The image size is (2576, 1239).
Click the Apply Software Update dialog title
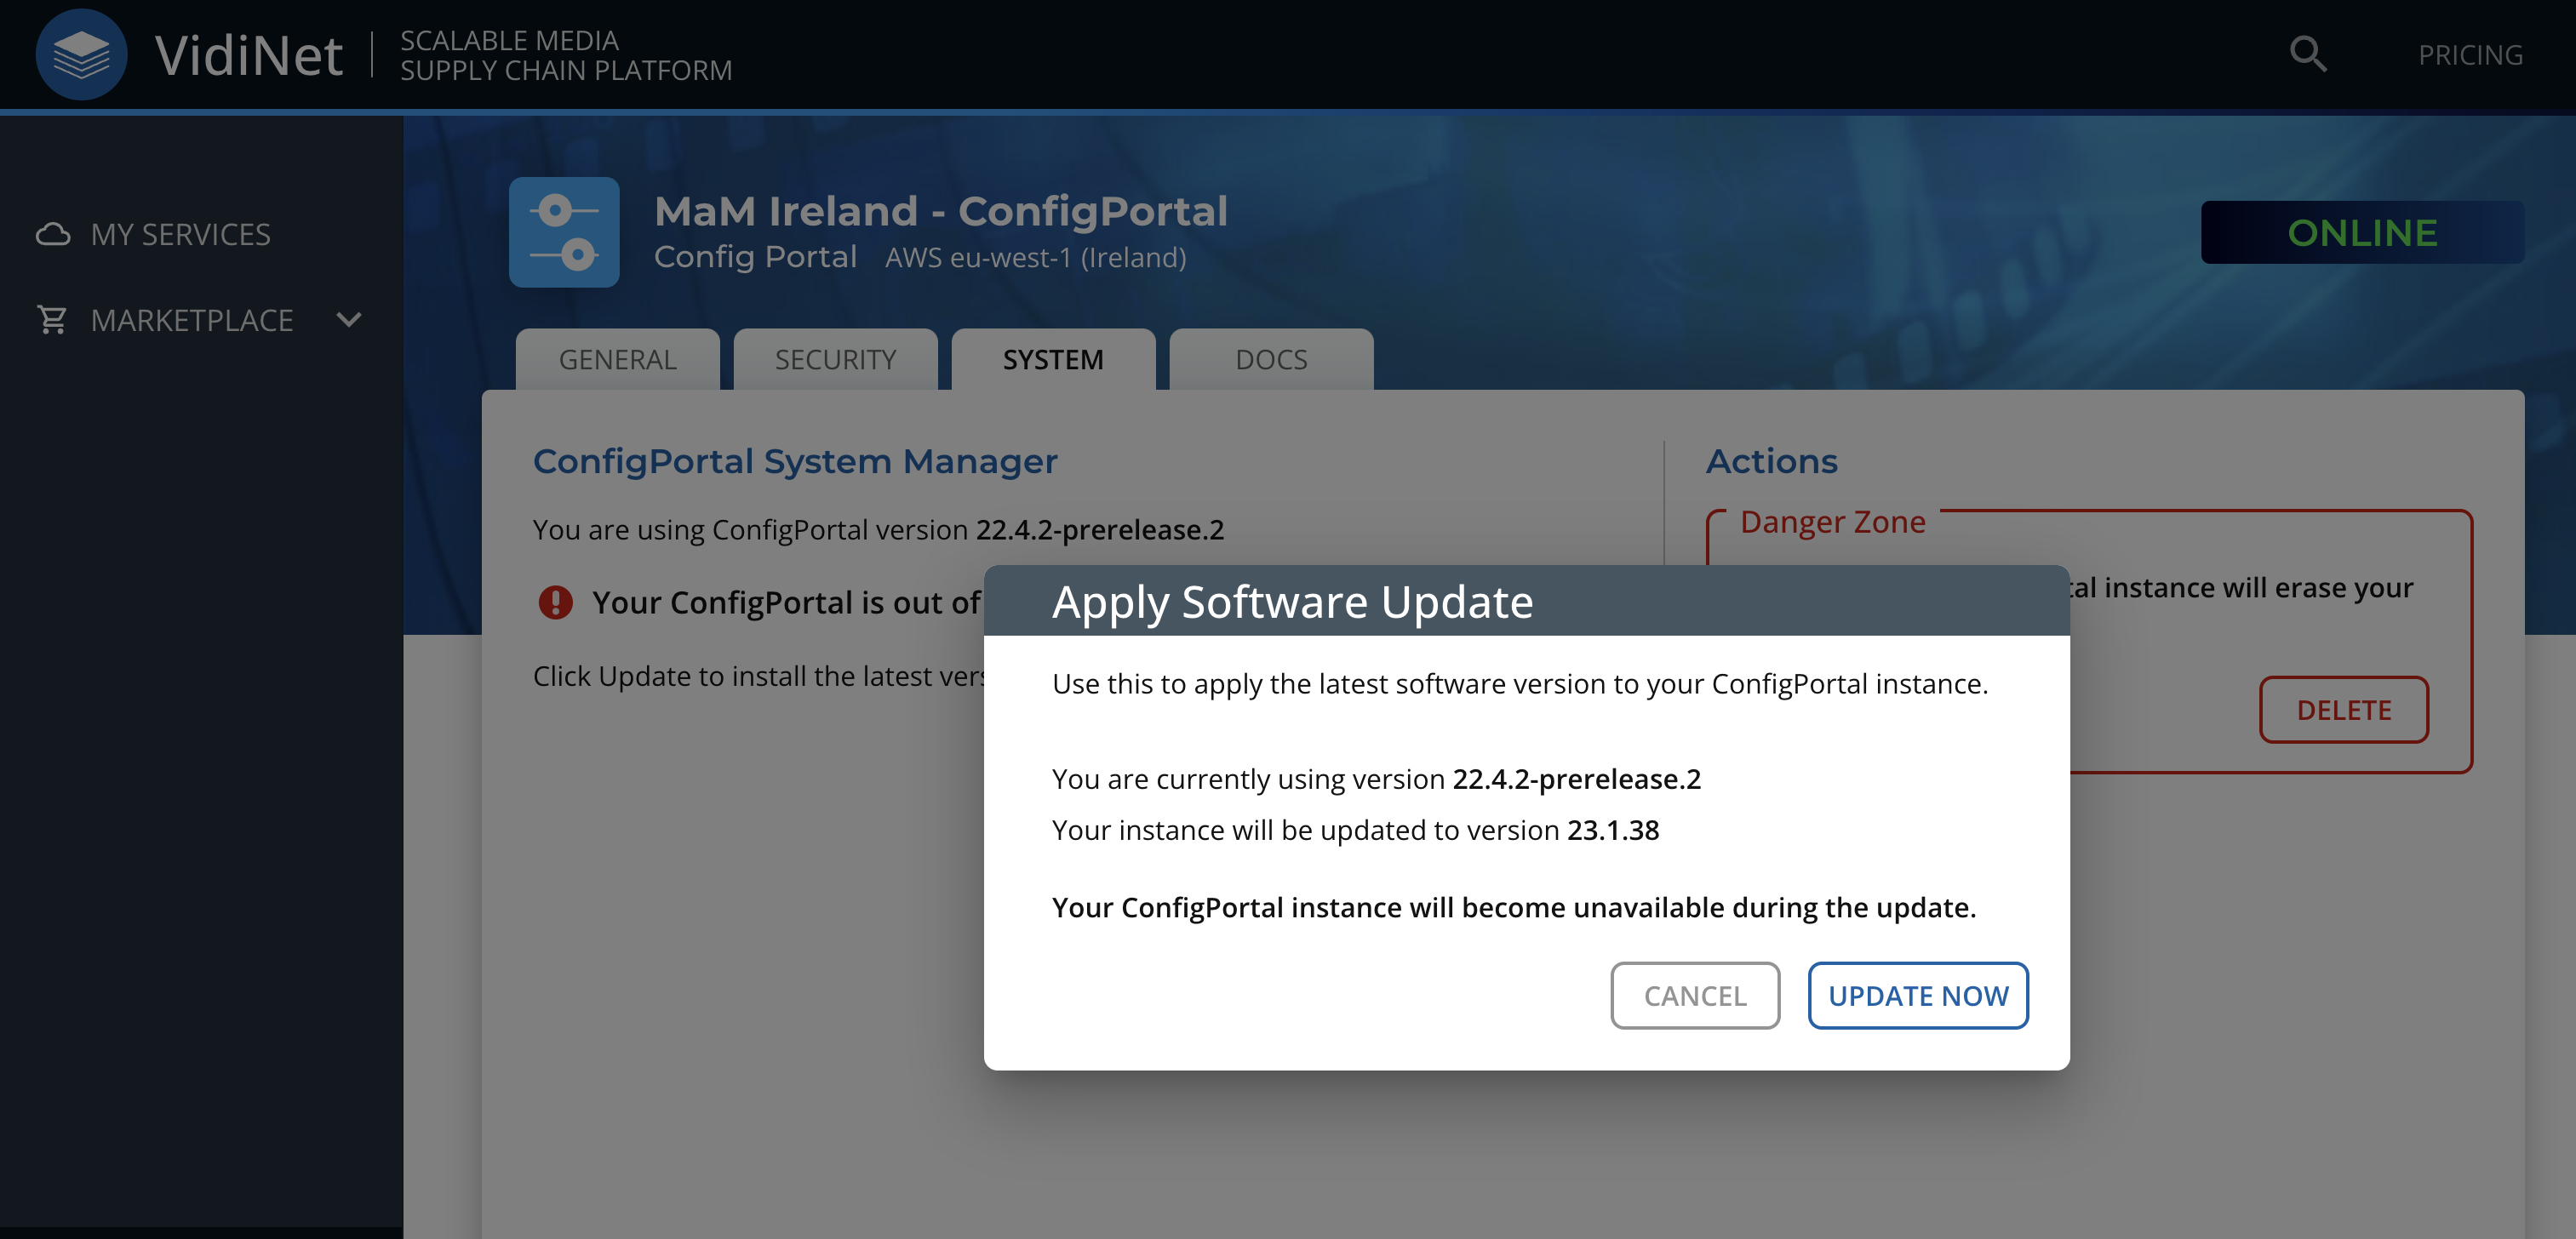[x=1292, y=602]
